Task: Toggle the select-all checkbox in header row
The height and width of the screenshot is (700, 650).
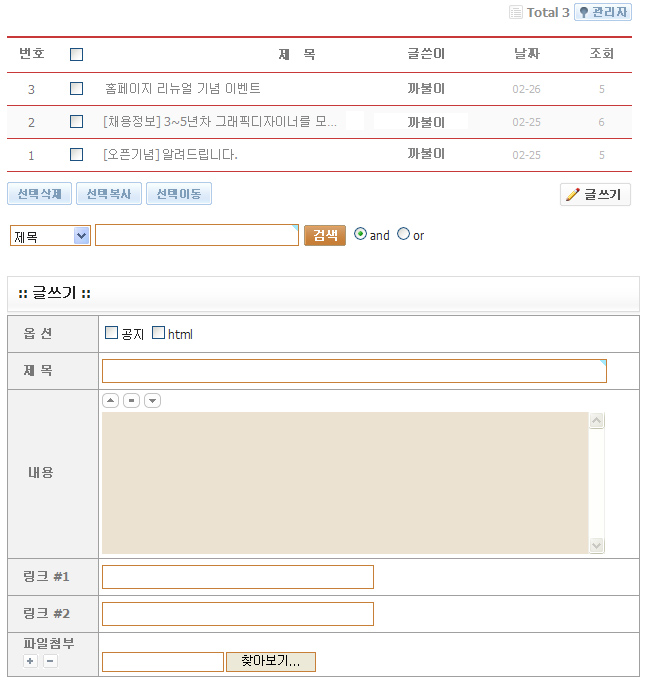Action: click(x=76, y=54)
